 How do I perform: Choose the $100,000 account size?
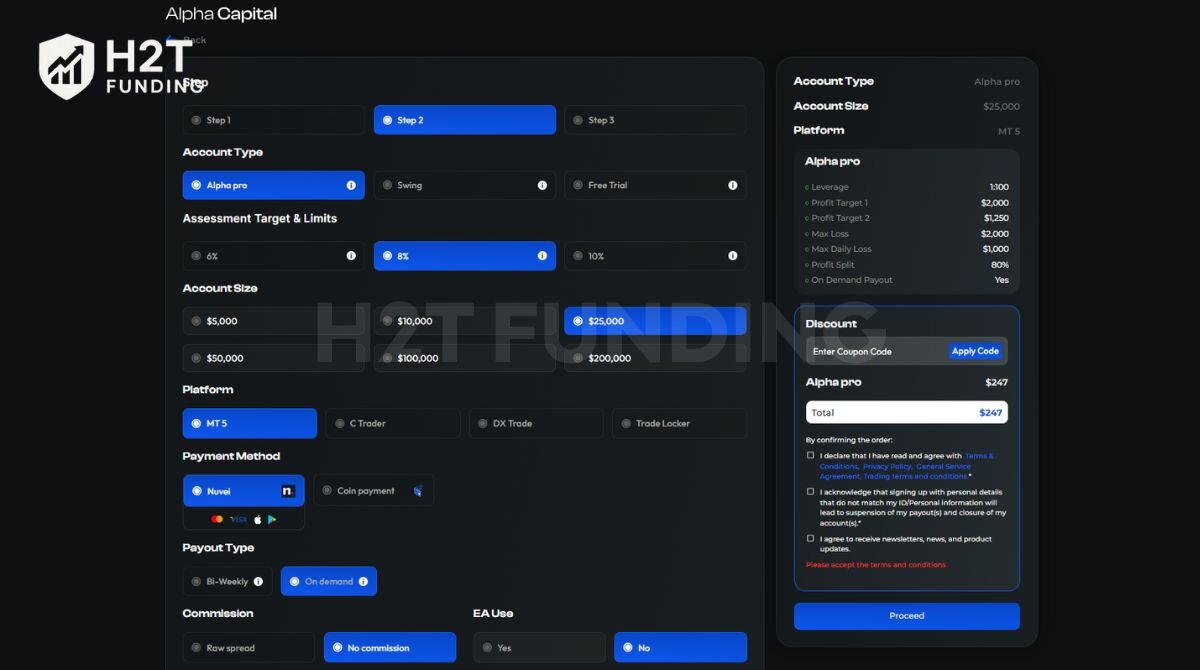tap(464, 358)
